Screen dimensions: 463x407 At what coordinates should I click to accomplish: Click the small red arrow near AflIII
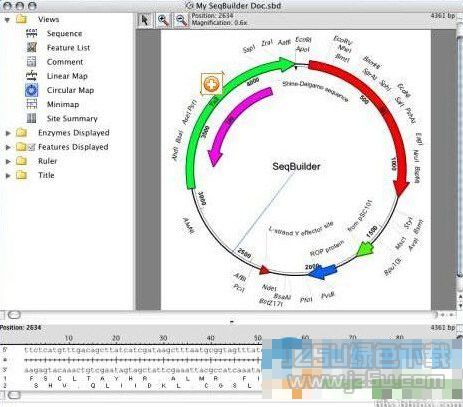click(x=264, y=270)
